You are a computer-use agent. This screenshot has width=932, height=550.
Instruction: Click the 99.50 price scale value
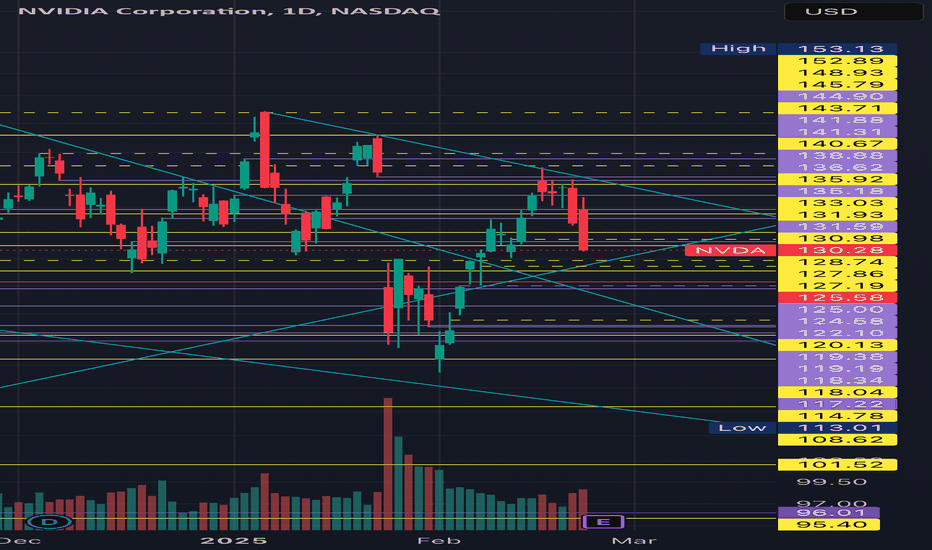(831, 482)
